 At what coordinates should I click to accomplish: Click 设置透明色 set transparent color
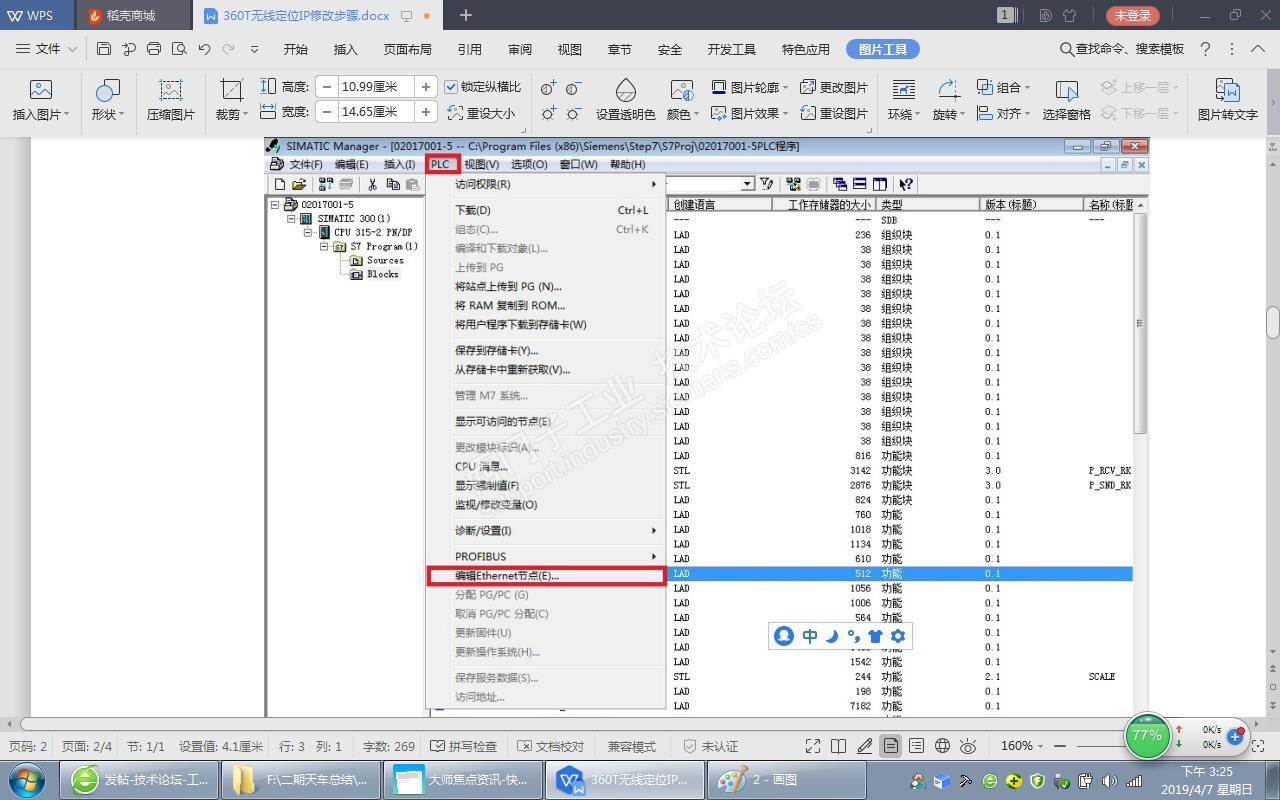(x=625, y=101)
